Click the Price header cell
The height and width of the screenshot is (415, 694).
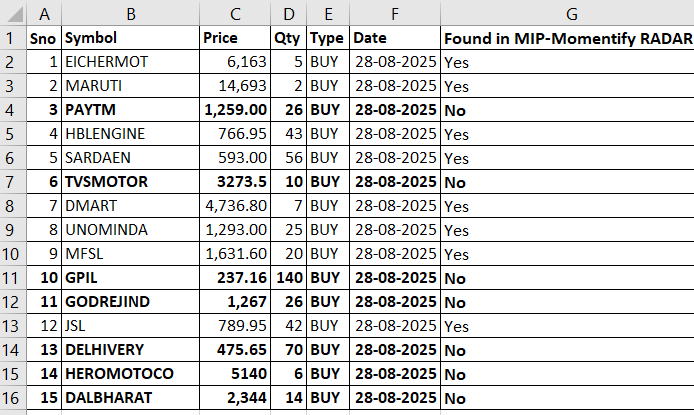(x=235, y=38)
